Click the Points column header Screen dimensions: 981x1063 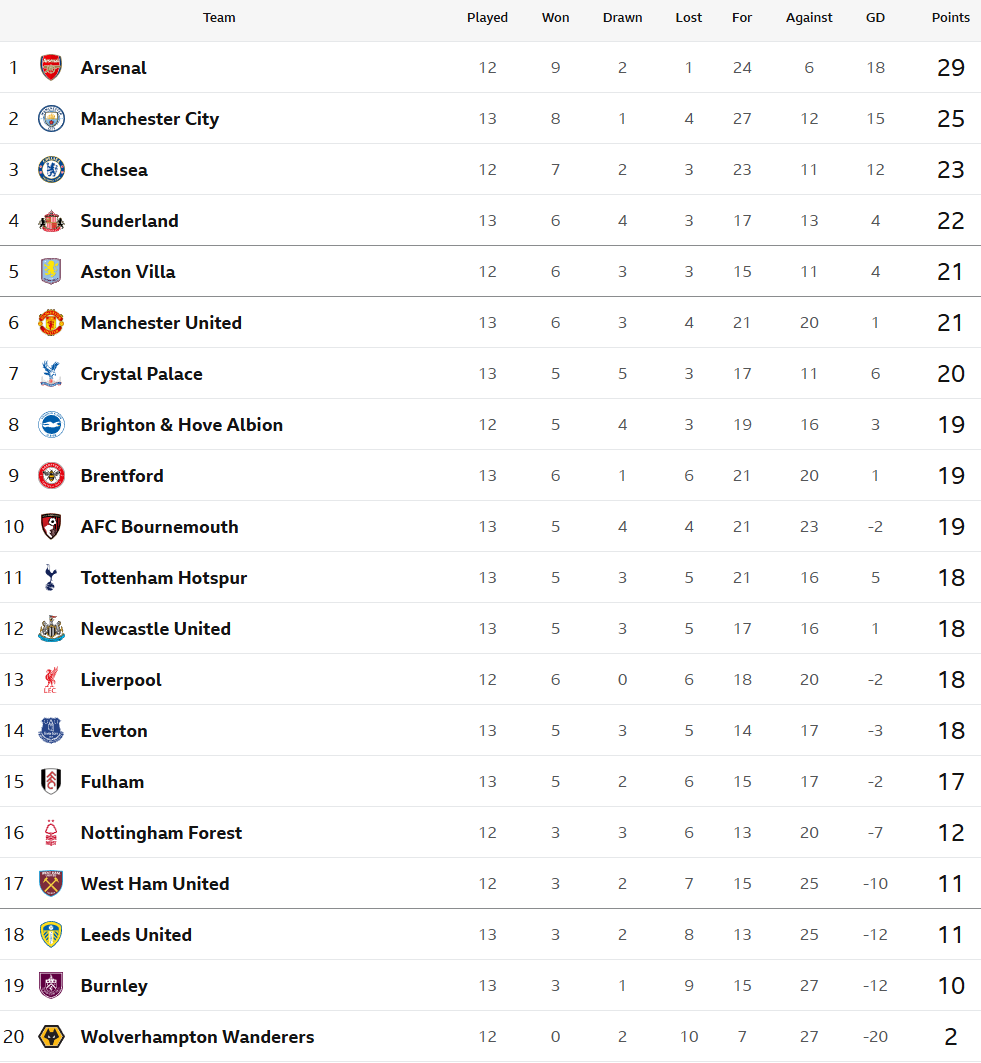click(950, 18)
